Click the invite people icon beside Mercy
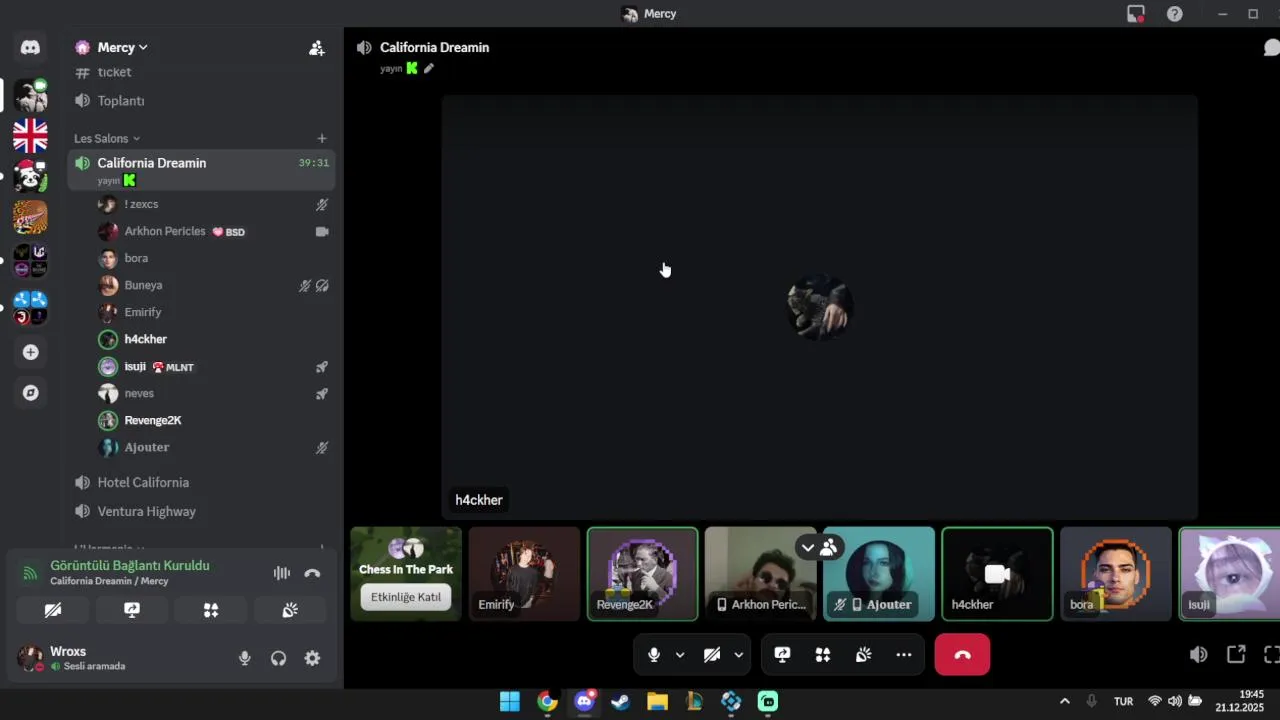This screenshot has width=1280, height=720. (316, 47)
